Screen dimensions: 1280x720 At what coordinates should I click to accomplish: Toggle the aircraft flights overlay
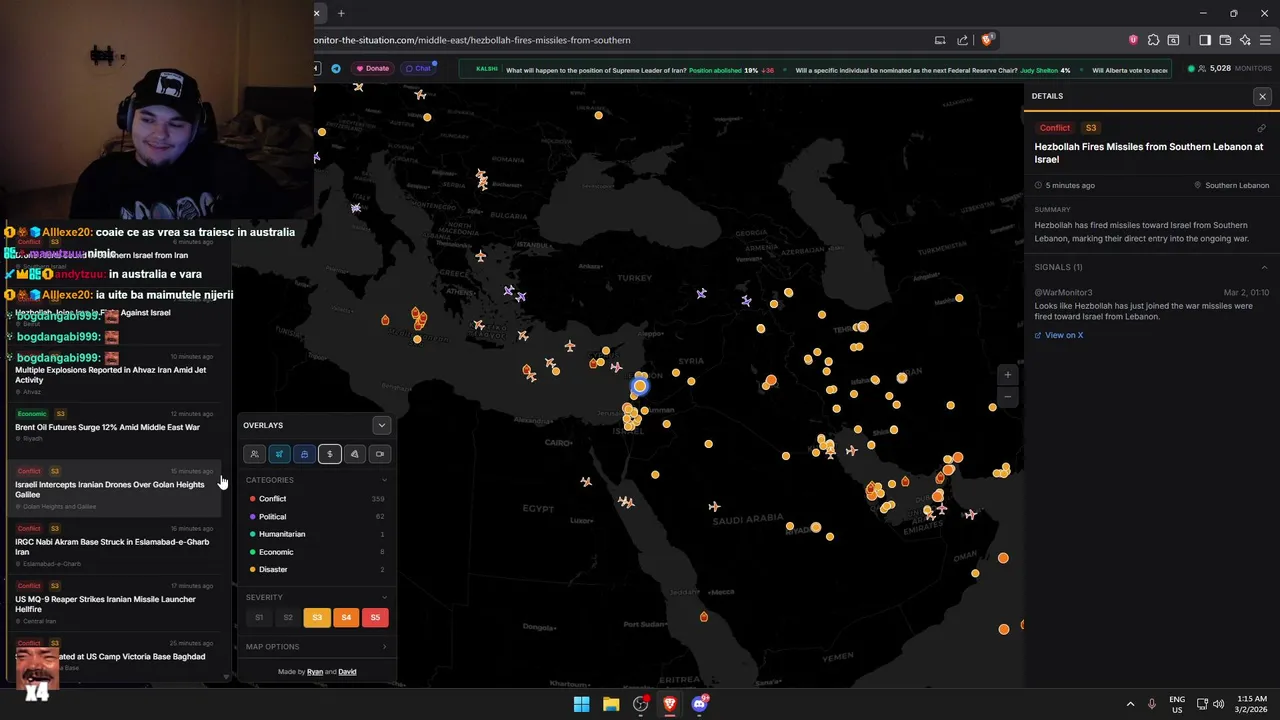click(x=279, y=454)
